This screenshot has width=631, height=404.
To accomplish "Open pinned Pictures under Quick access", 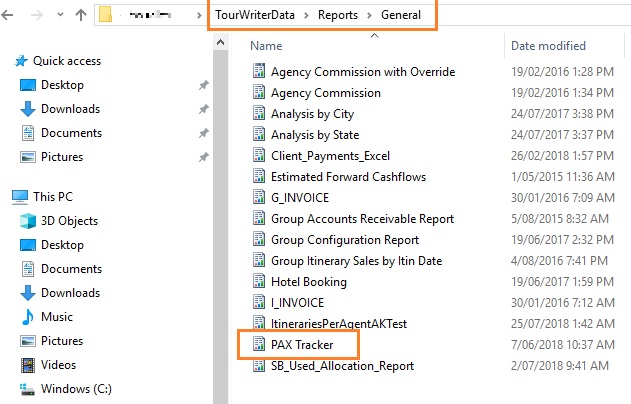I will coord(62,157).
